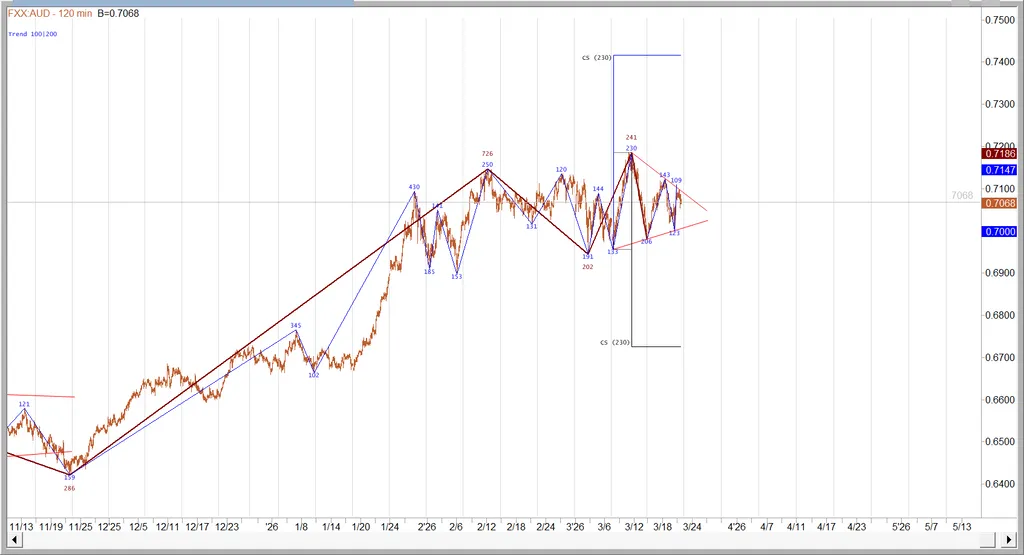Click the lower cs (230) target label
This screenshot has height=555, width=1024.
(x=614, y=343)
